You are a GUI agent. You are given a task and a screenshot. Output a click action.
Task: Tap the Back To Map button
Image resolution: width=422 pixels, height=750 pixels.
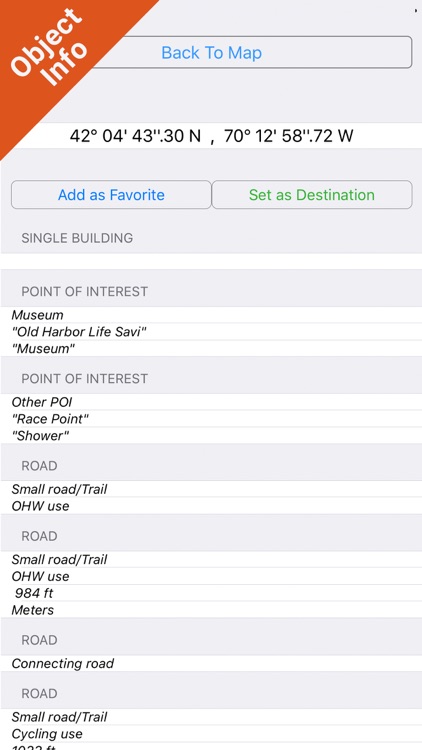point(211,52)
